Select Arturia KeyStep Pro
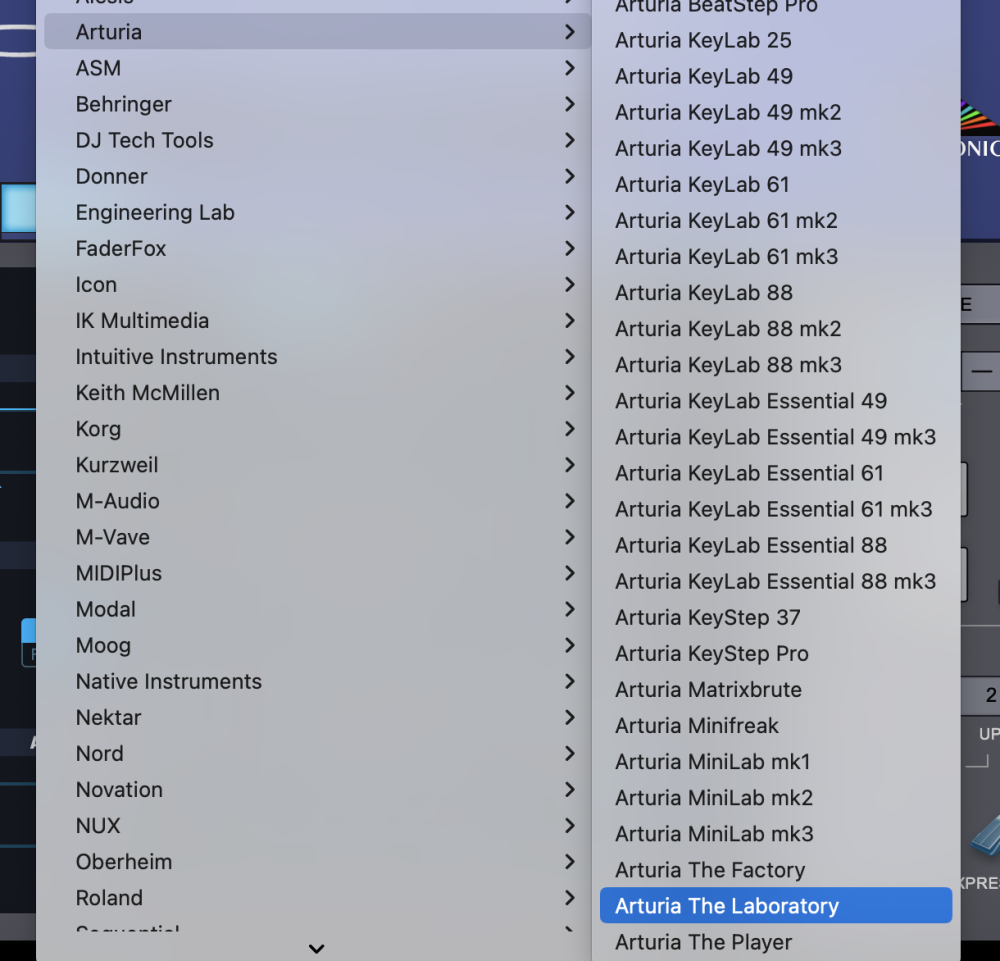 [776, 654]
